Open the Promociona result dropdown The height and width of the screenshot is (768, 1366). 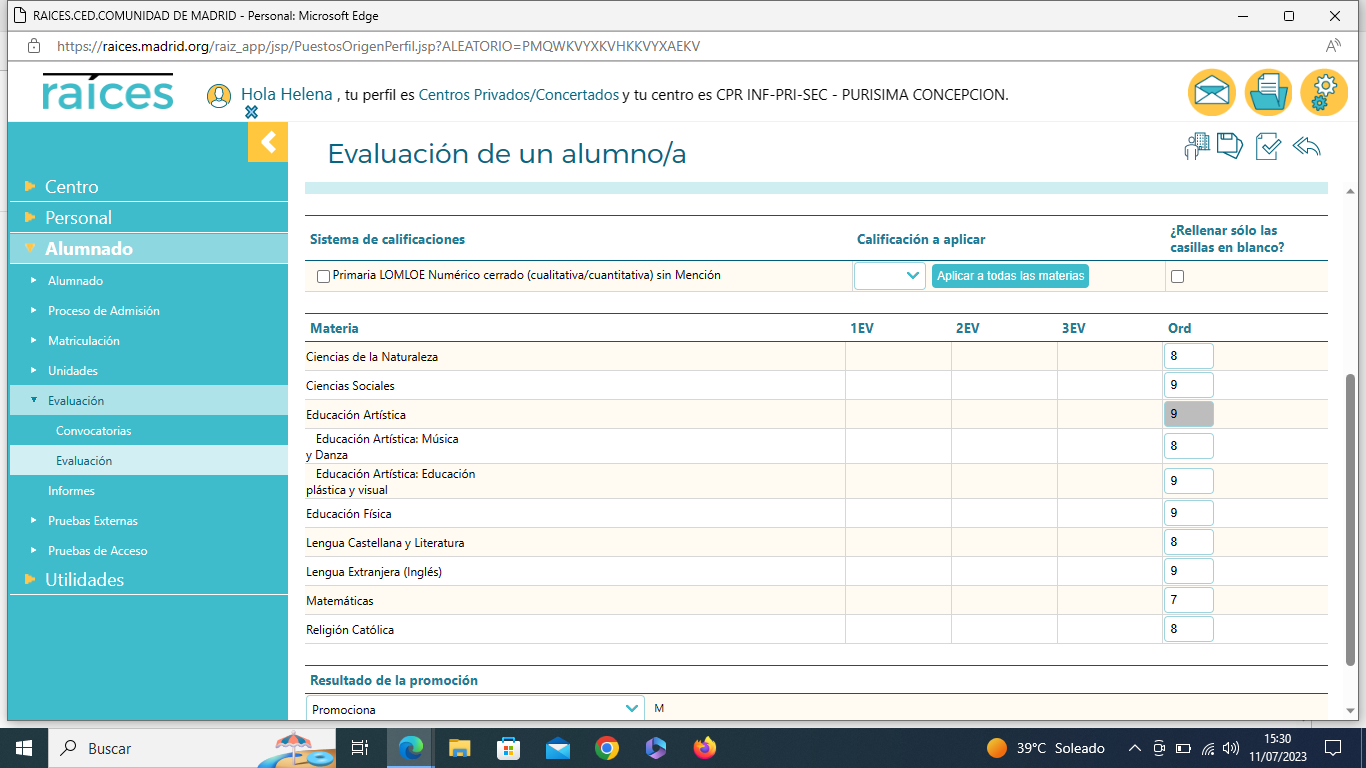475,709
